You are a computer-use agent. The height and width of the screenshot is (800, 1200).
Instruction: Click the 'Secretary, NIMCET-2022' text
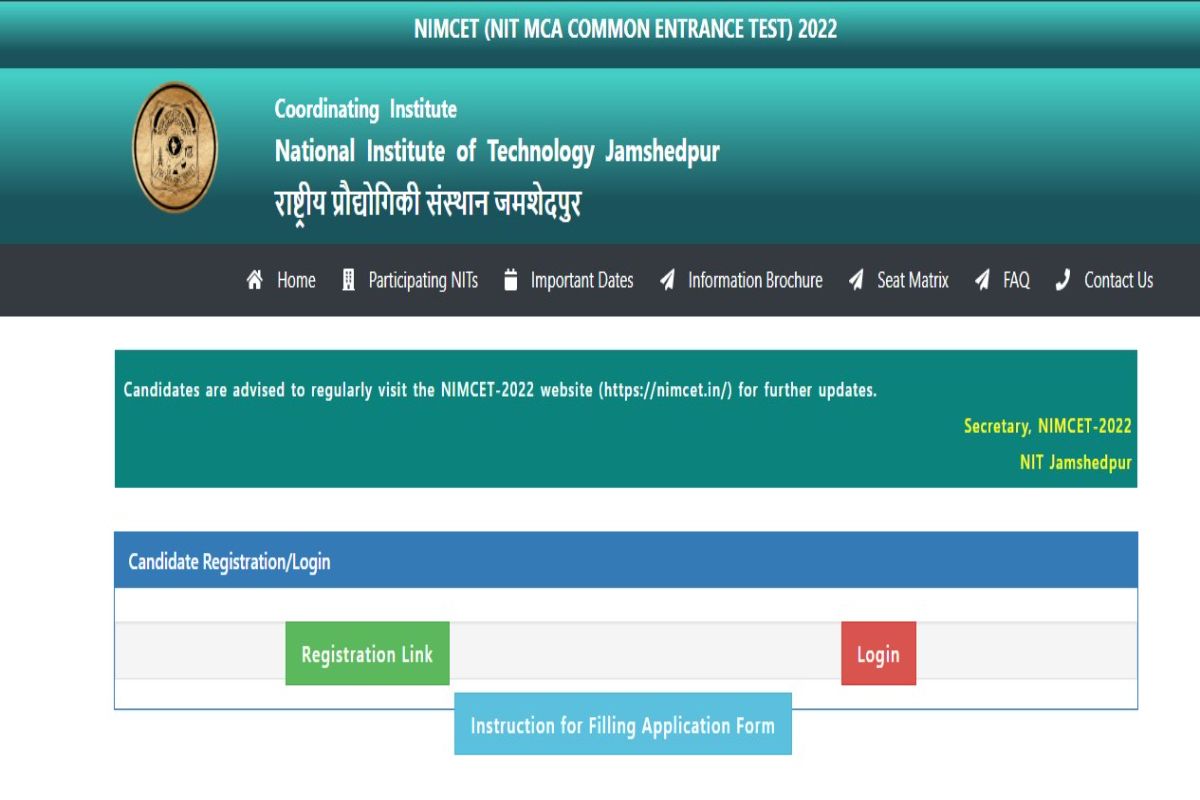(1048, 426)
